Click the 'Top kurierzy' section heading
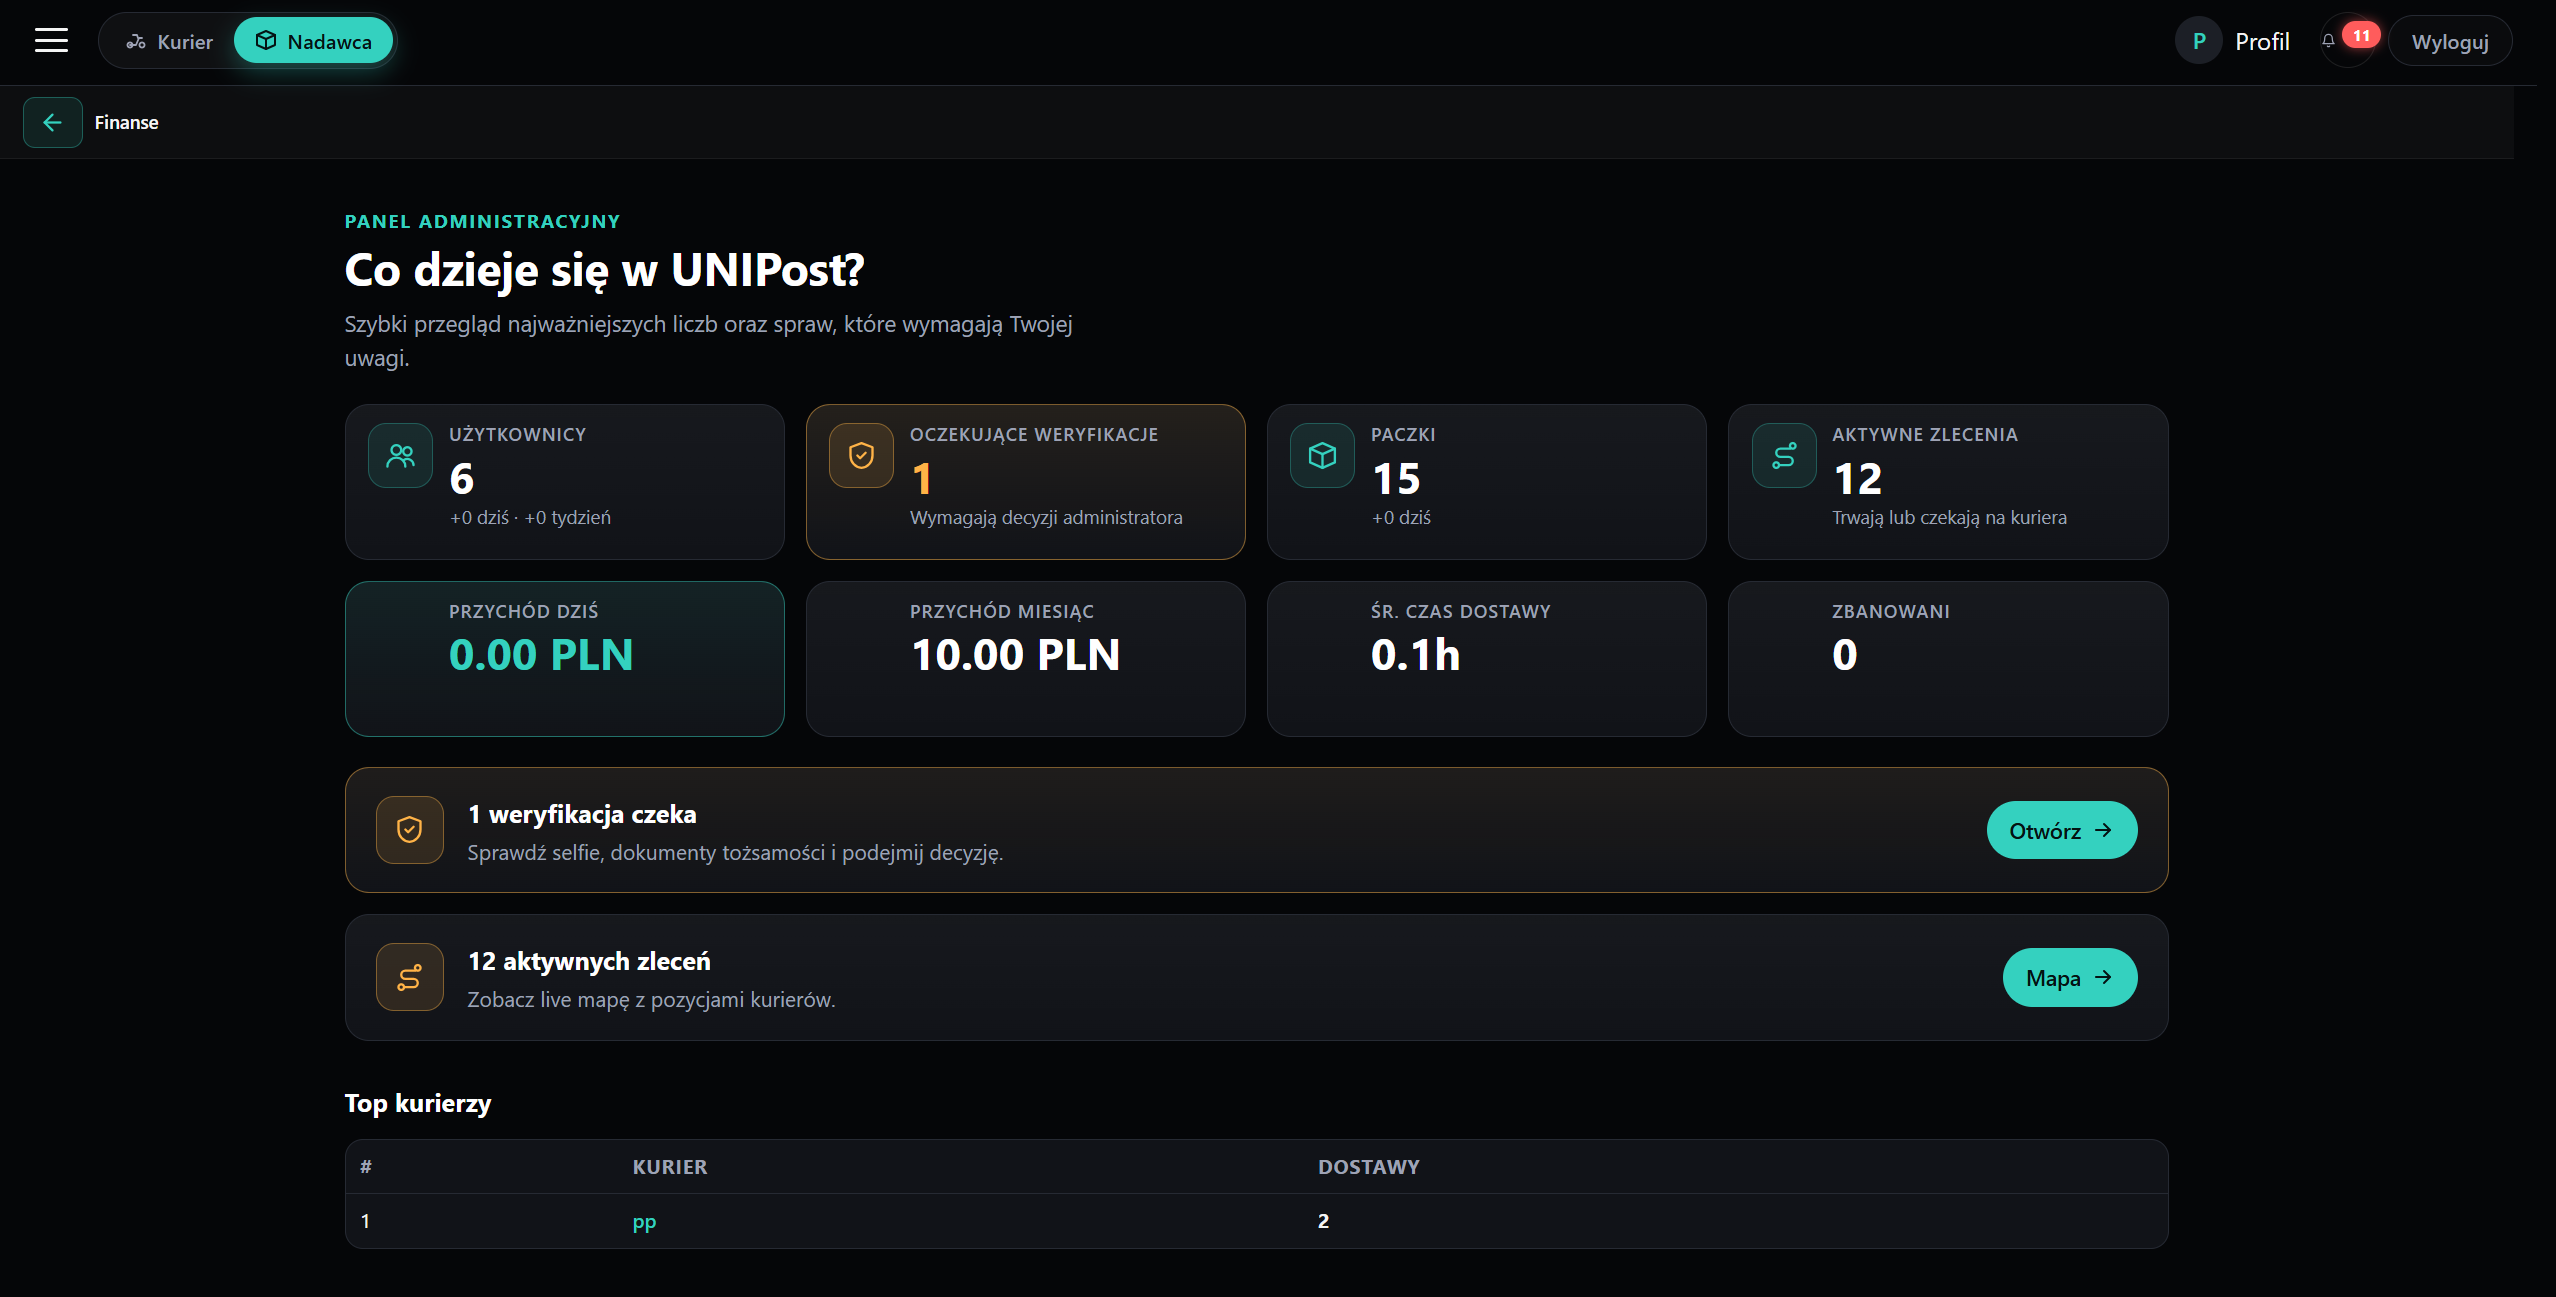 418,1103
